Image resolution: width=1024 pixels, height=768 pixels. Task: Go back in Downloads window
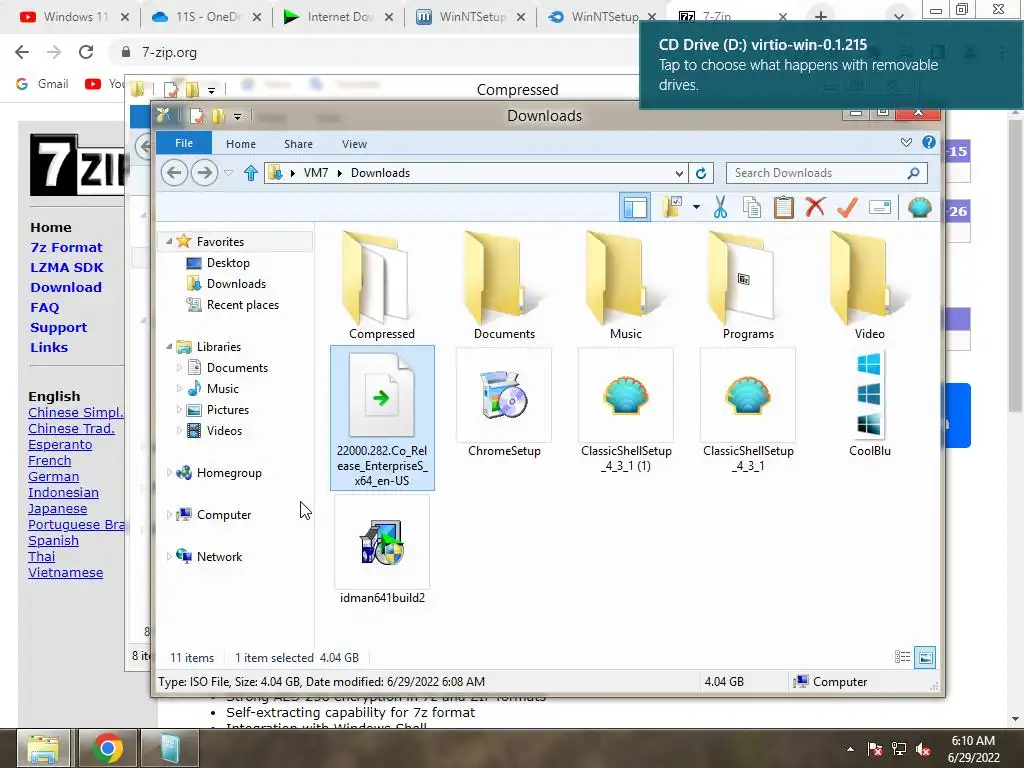tap(174, 173)
